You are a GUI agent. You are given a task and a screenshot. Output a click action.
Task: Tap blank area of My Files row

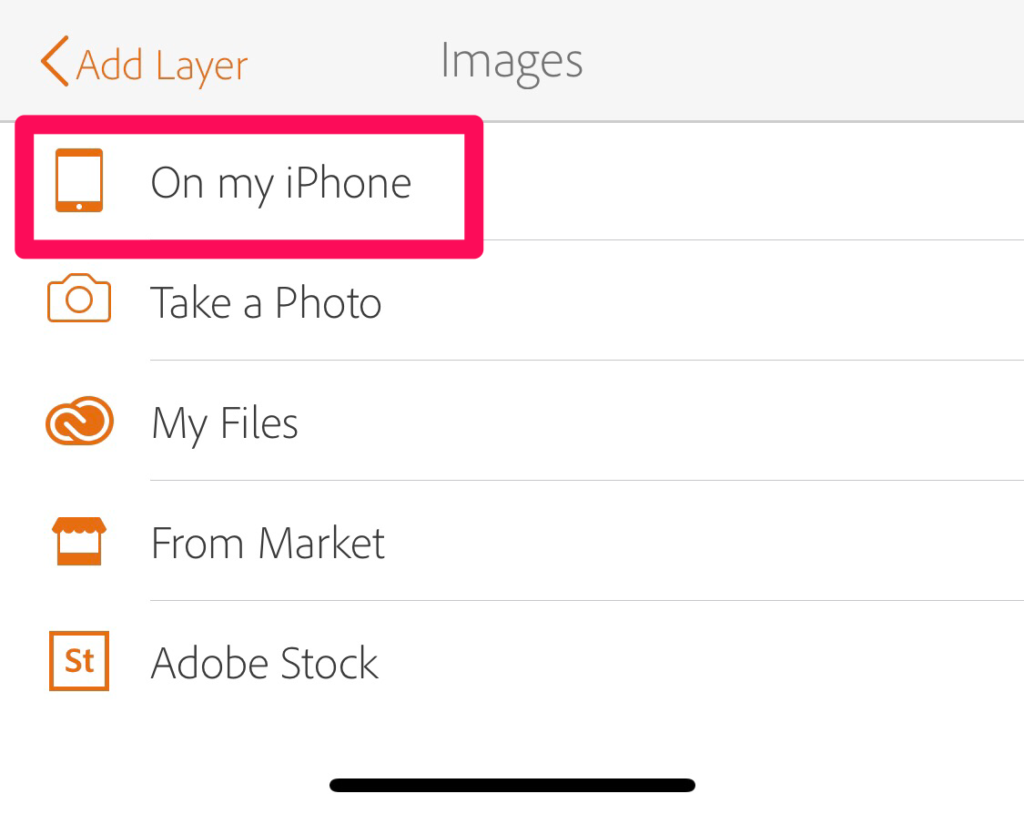[x=653, y=421]
